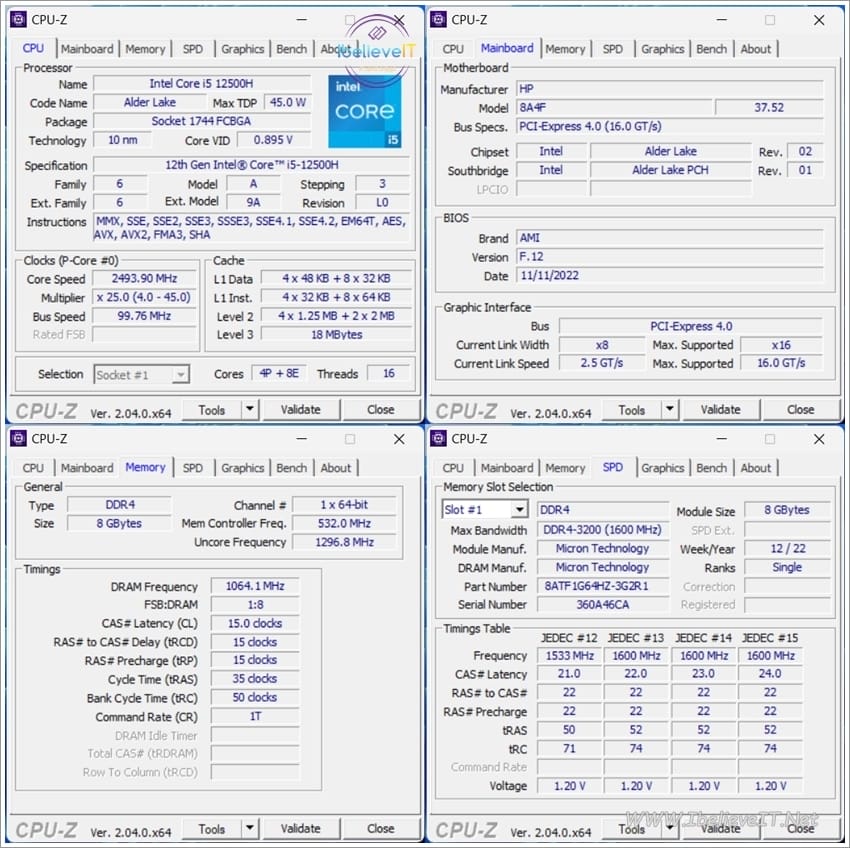The image size is (850, 848).
Task: Open About tab in the Memory window
Action: coord(335,468)
